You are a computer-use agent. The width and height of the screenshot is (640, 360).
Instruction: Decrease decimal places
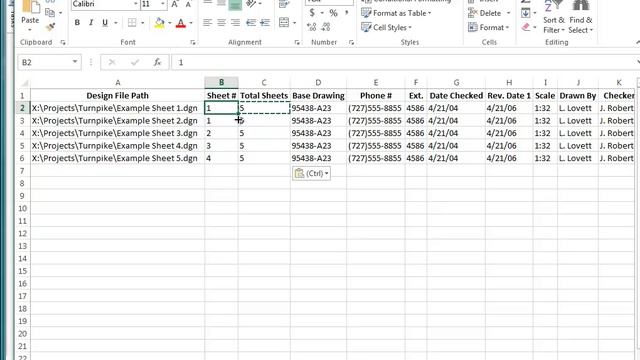[x=326, y=27]
